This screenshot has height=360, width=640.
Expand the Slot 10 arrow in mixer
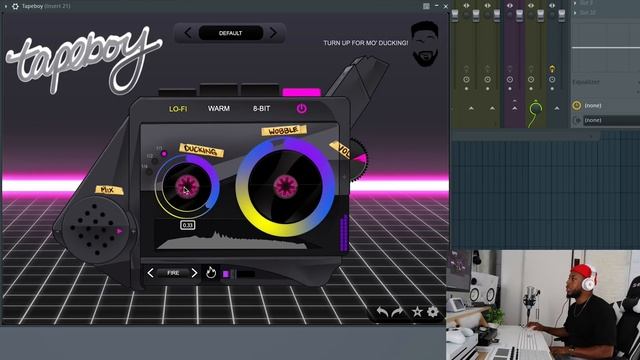[575, 13]
